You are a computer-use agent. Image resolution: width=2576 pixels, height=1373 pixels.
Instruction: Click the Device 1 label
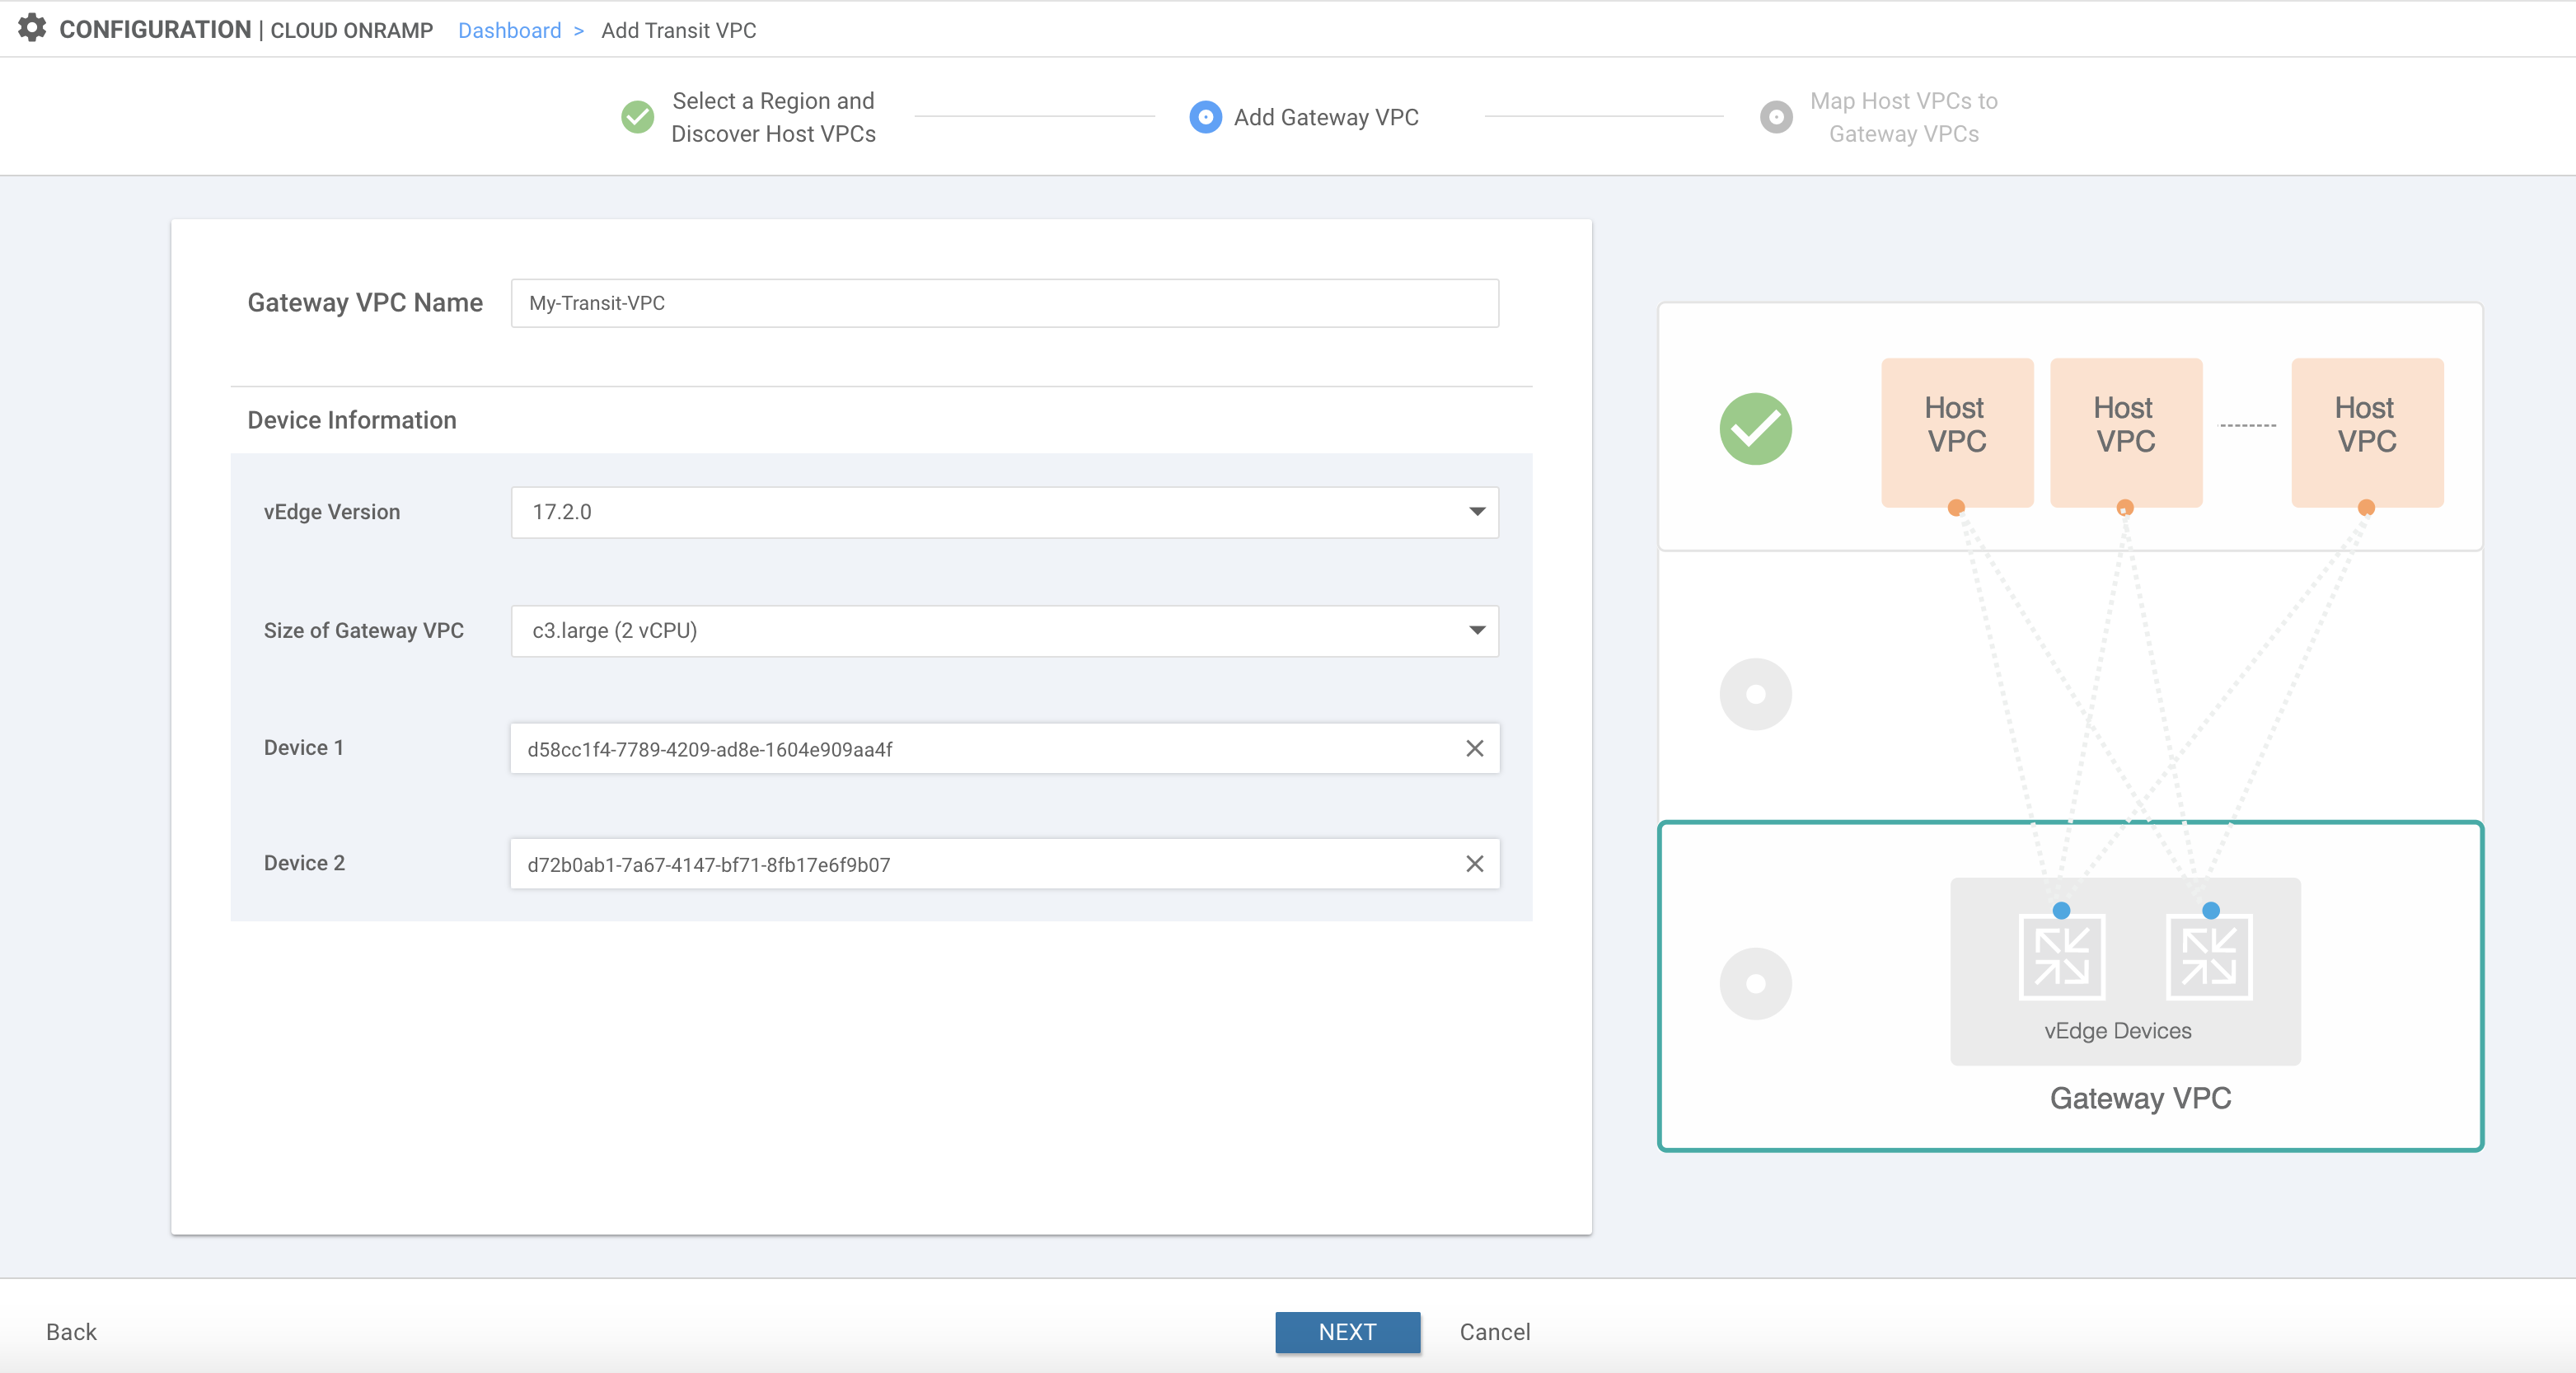pos(304,748)
